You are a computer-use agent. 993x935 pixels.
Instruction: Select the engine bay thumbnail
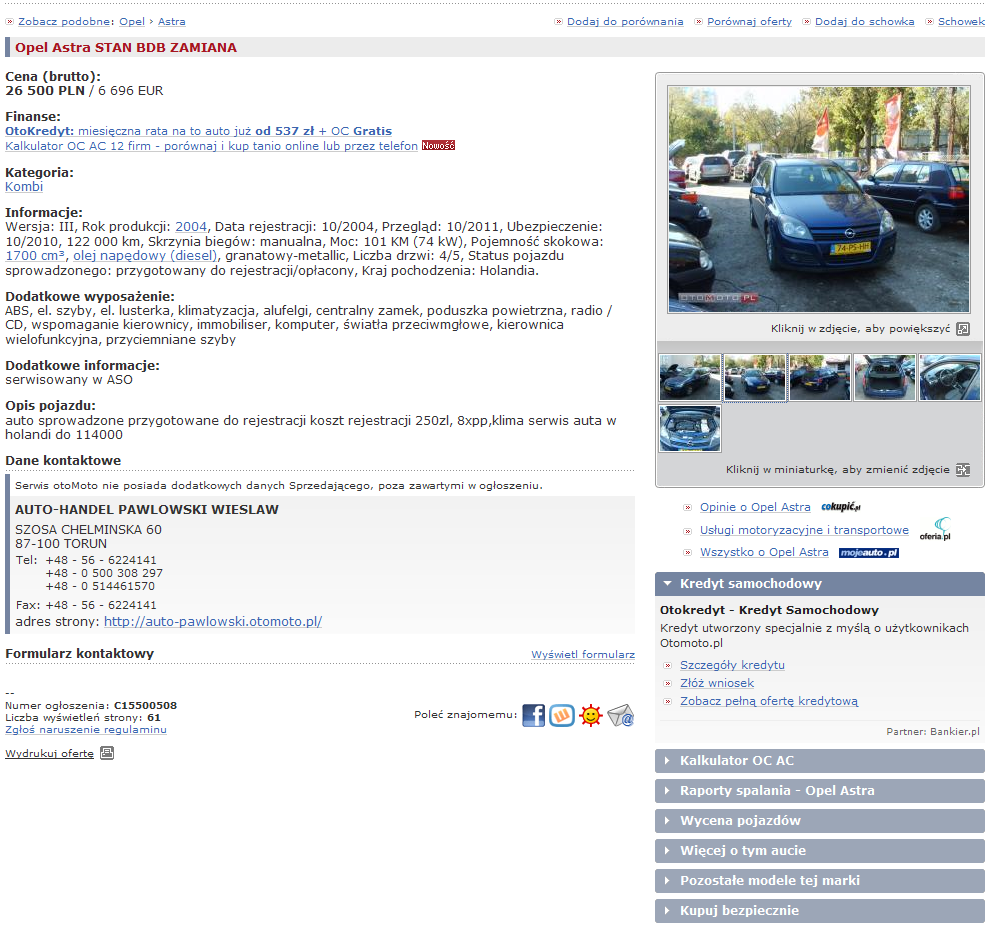click(690, 429)
